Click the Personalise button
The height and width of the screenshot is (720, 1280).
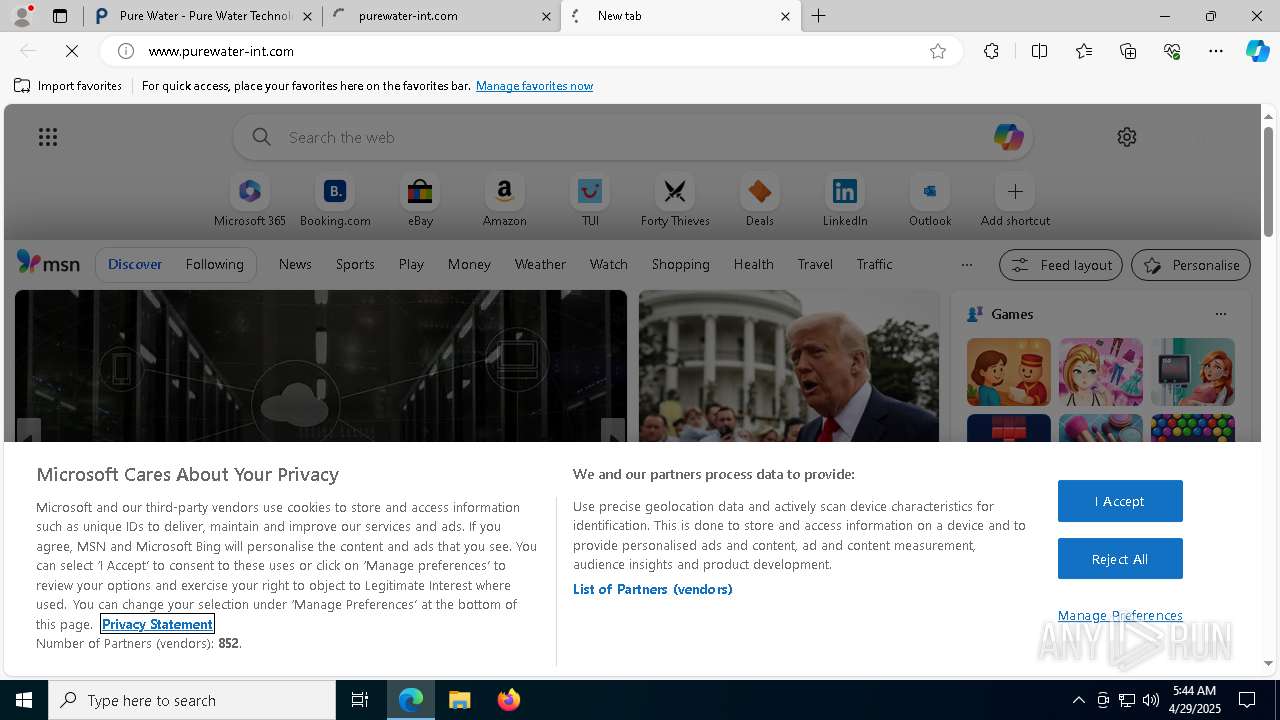click(1190, 265)
